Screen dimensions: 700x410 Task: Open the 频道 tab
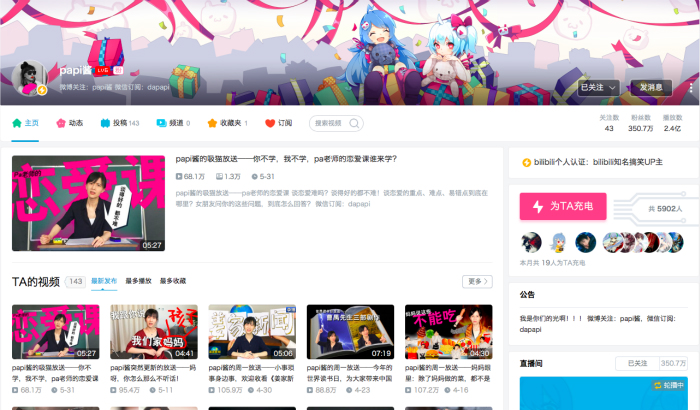[173, 123]
